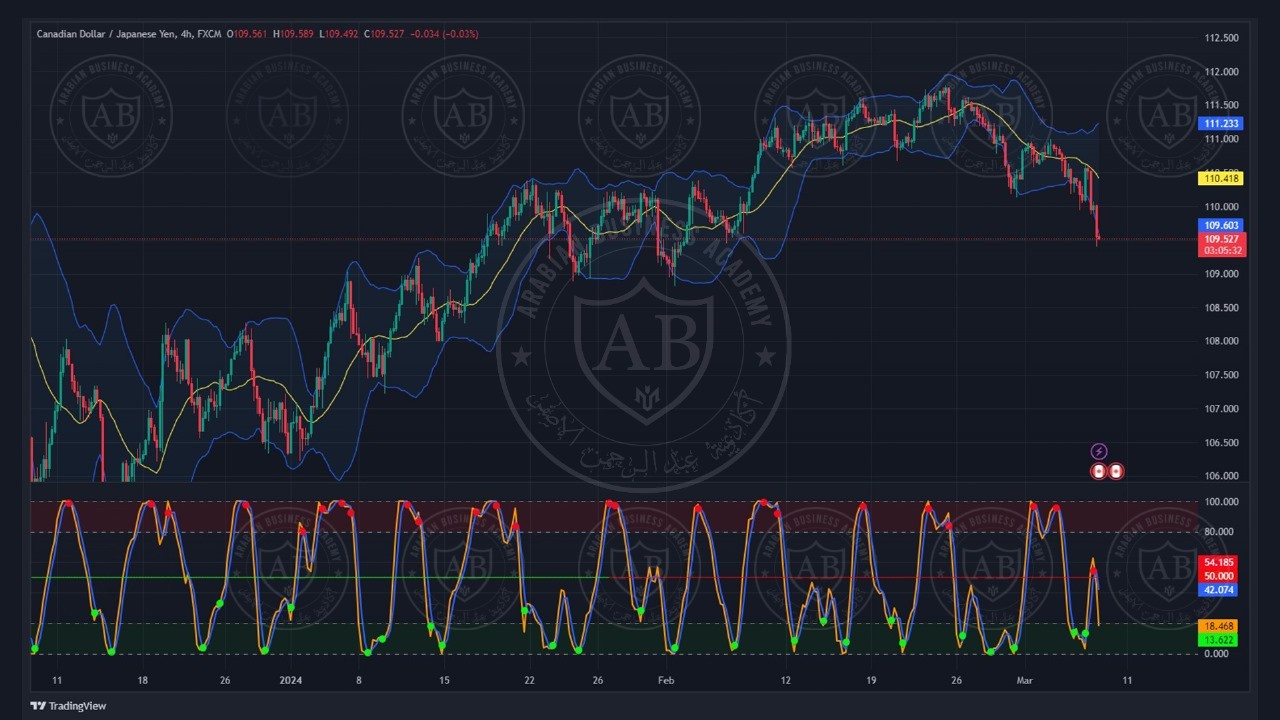Image resolution: width=1280 pixels, height=720 pixels.
Task: Select the yellow 110.418 price label
Action: tap(1221, 179)
